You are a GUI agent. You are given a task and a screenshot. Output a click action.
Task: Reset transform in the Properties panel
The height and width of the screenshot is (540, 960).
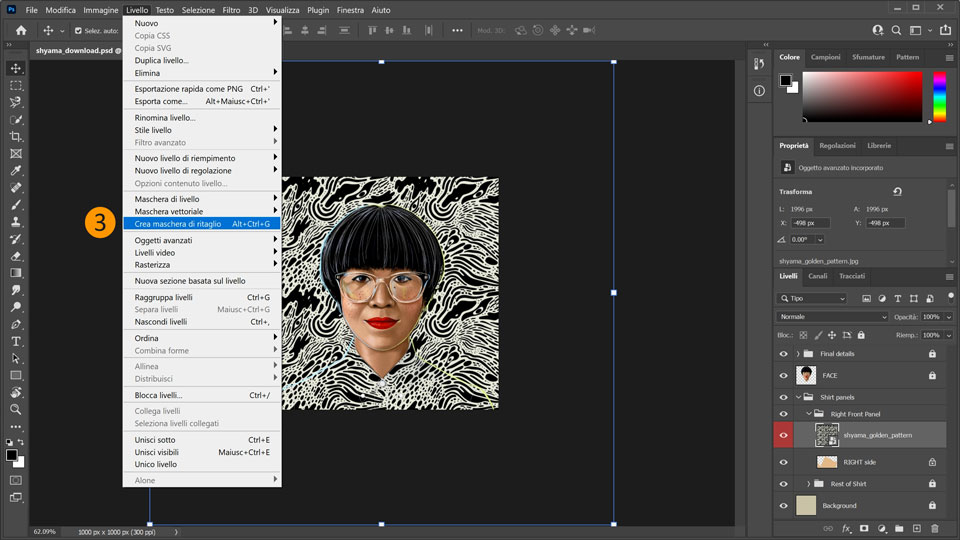pos(897,191)
